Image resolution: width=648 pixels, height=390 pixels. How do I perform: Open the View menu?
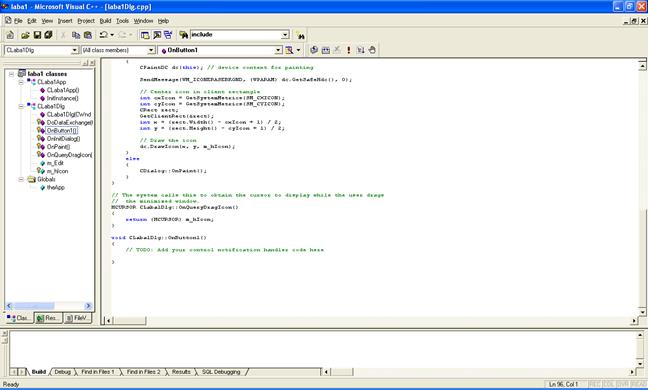point(47,21)
